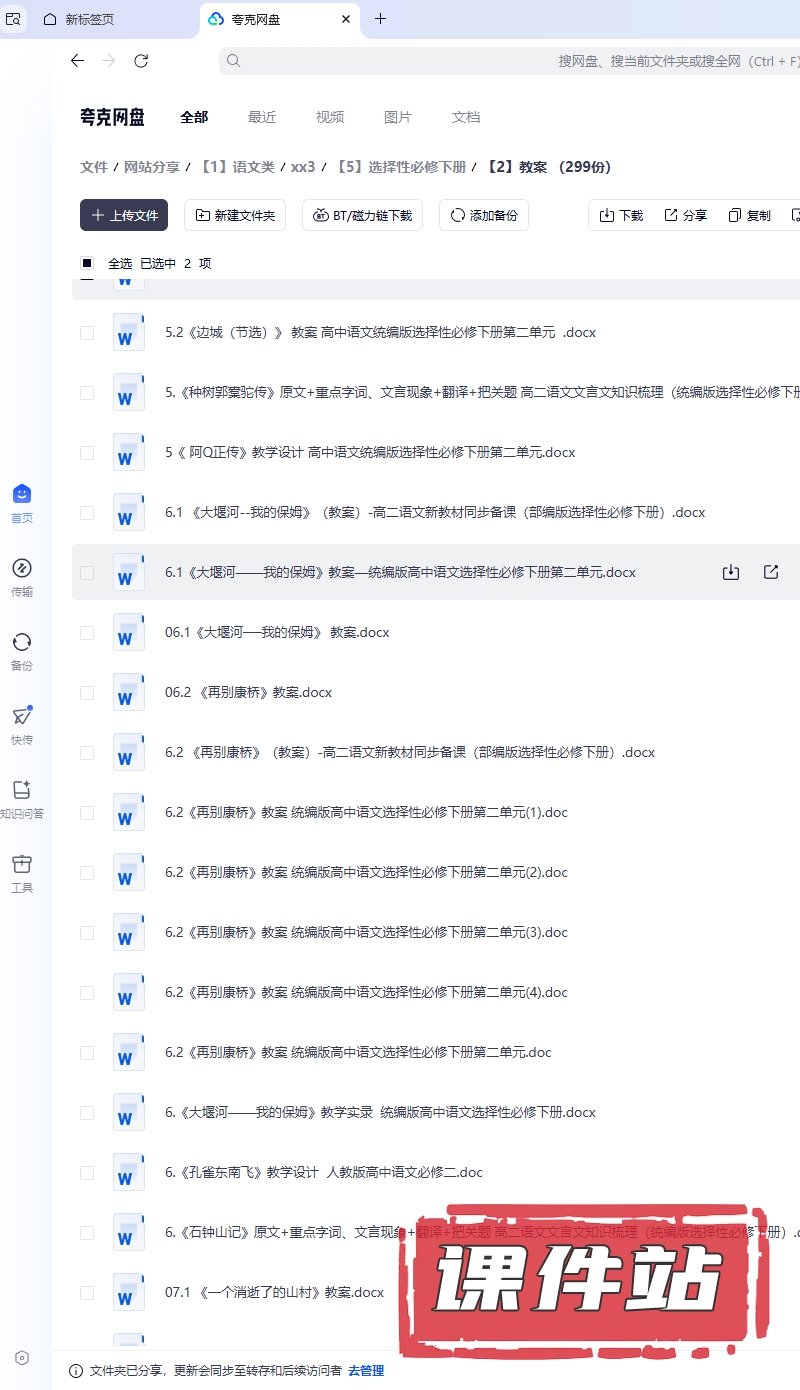The width and height of the screenshot is (800, 1390).
Task: Open settings gear at sidebar bottom
Action: pos(22,1357)
